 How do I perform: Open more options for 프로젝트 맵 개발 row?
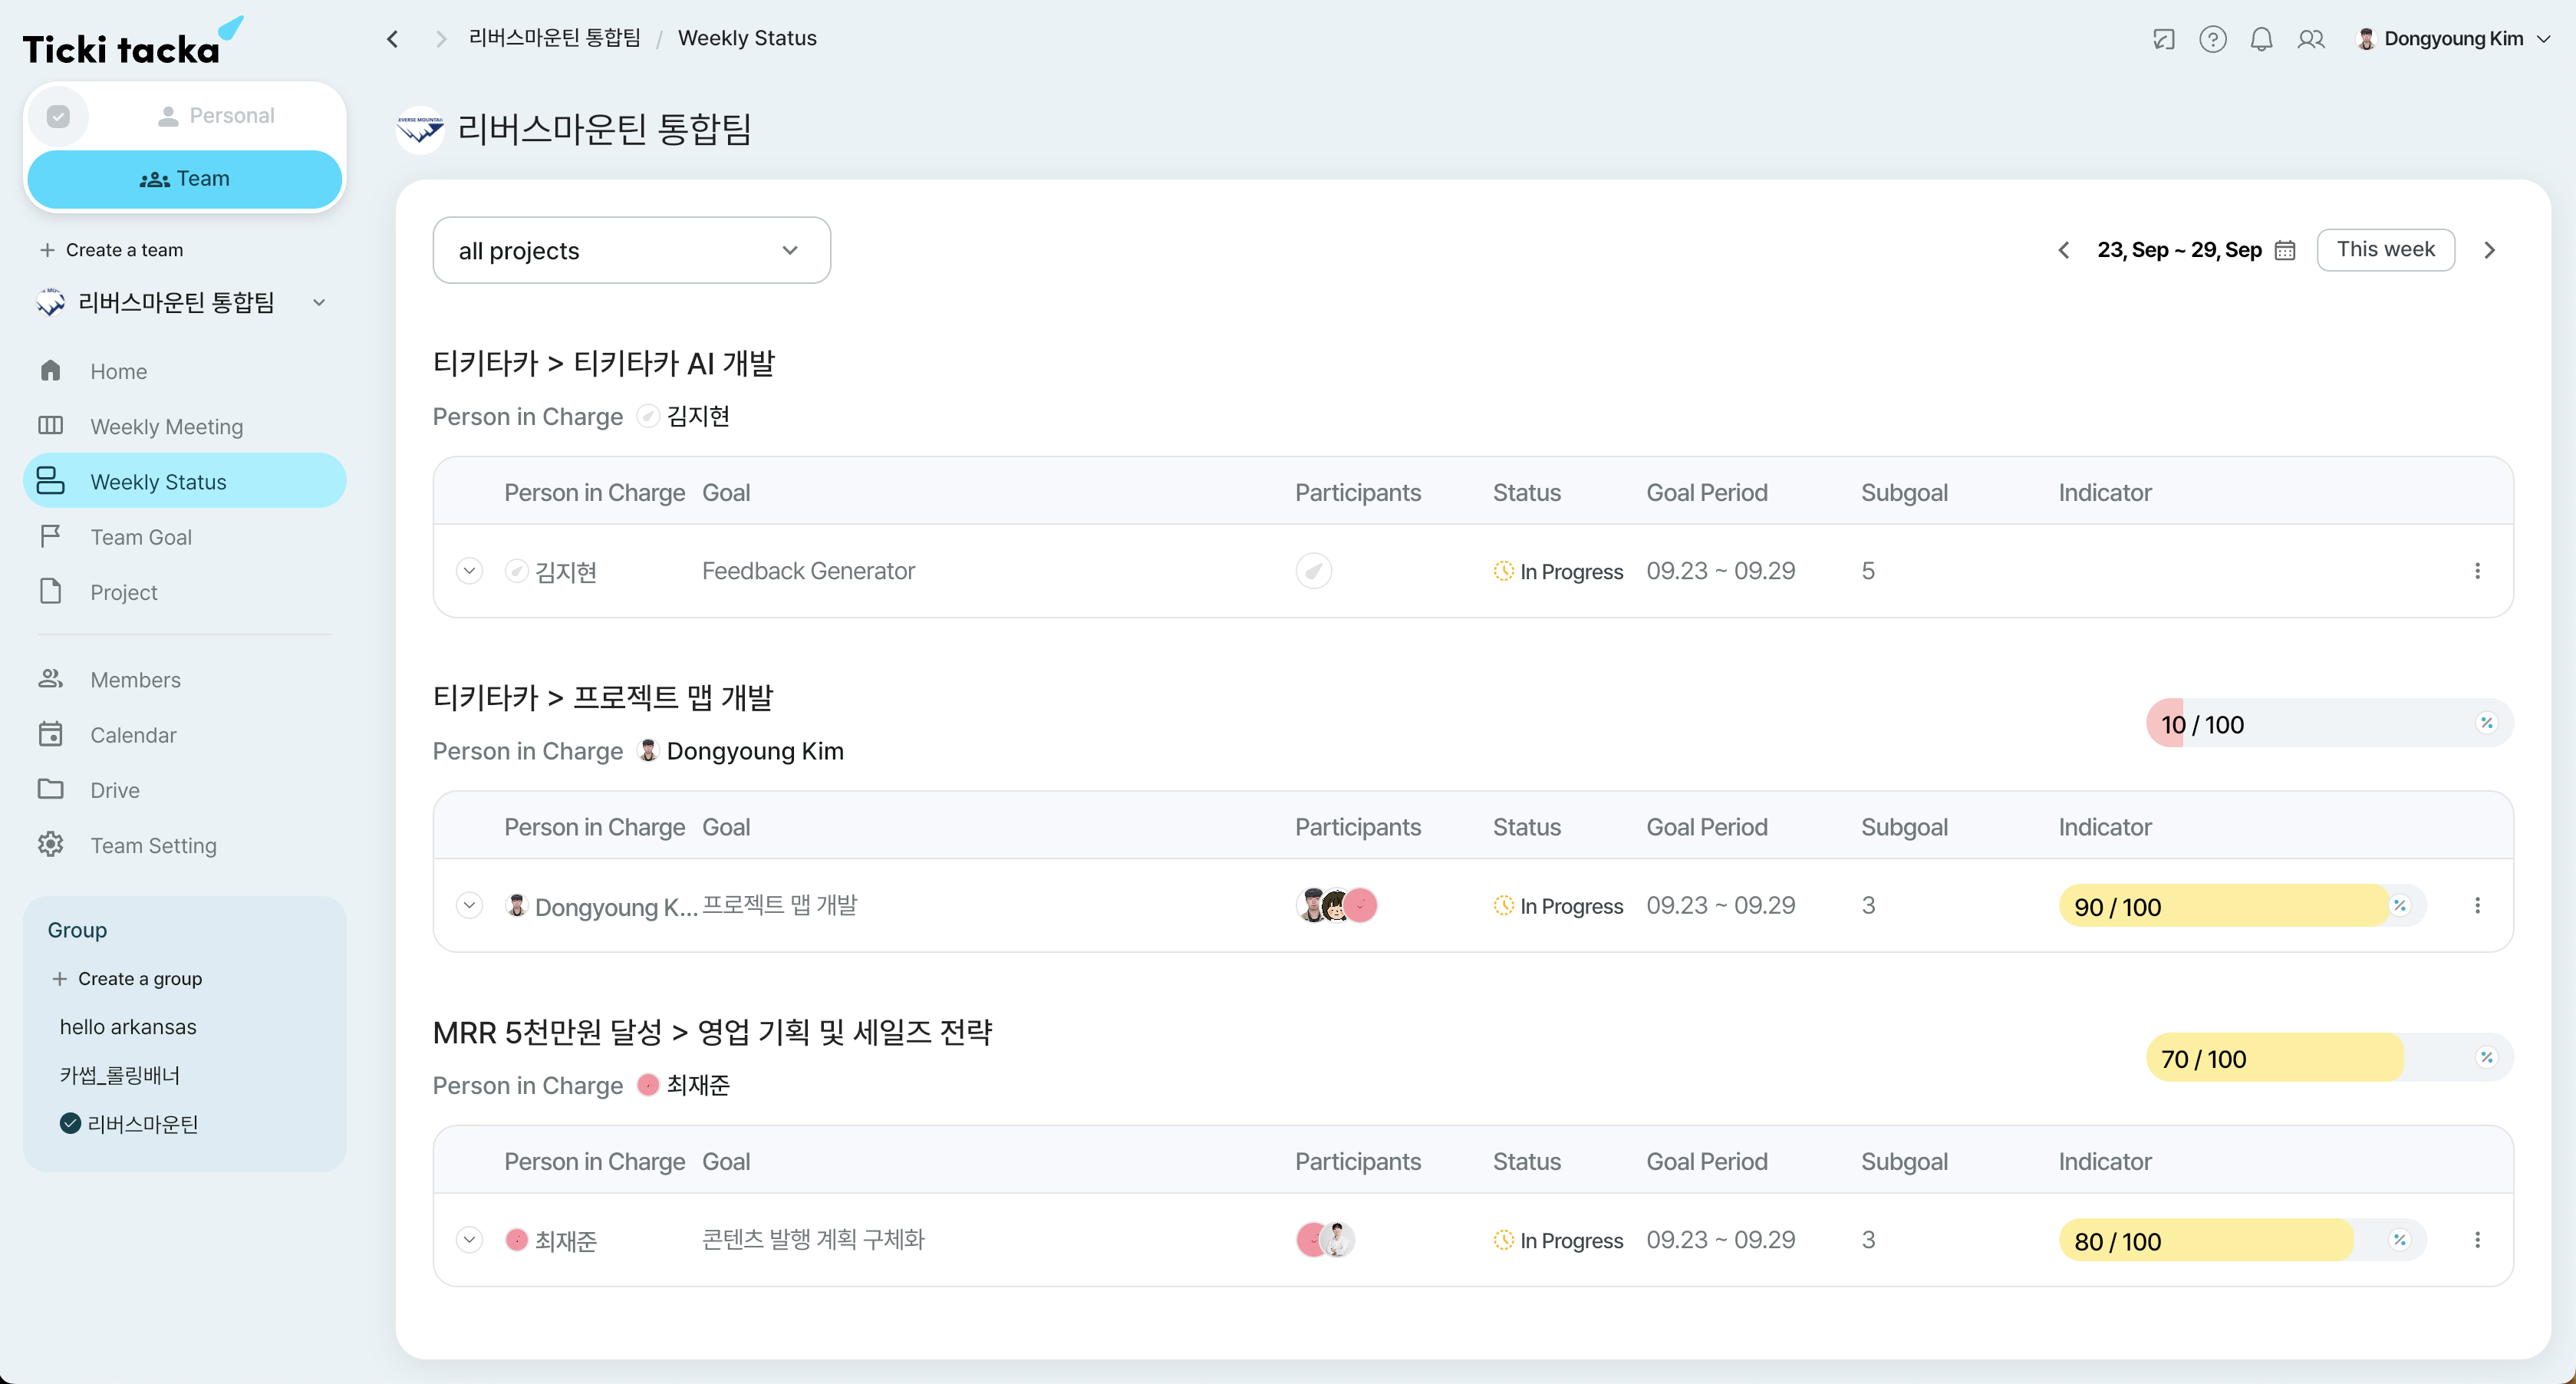(x=2477, y=906)
